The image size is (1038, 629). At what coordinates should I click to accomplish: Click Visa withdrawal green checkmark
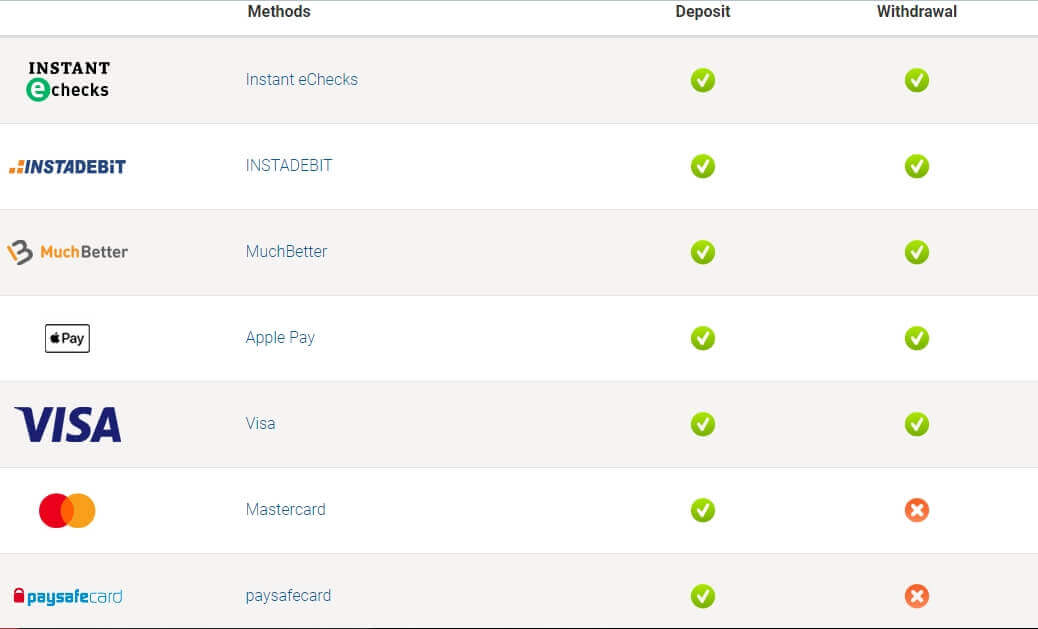tap(916, 424)
